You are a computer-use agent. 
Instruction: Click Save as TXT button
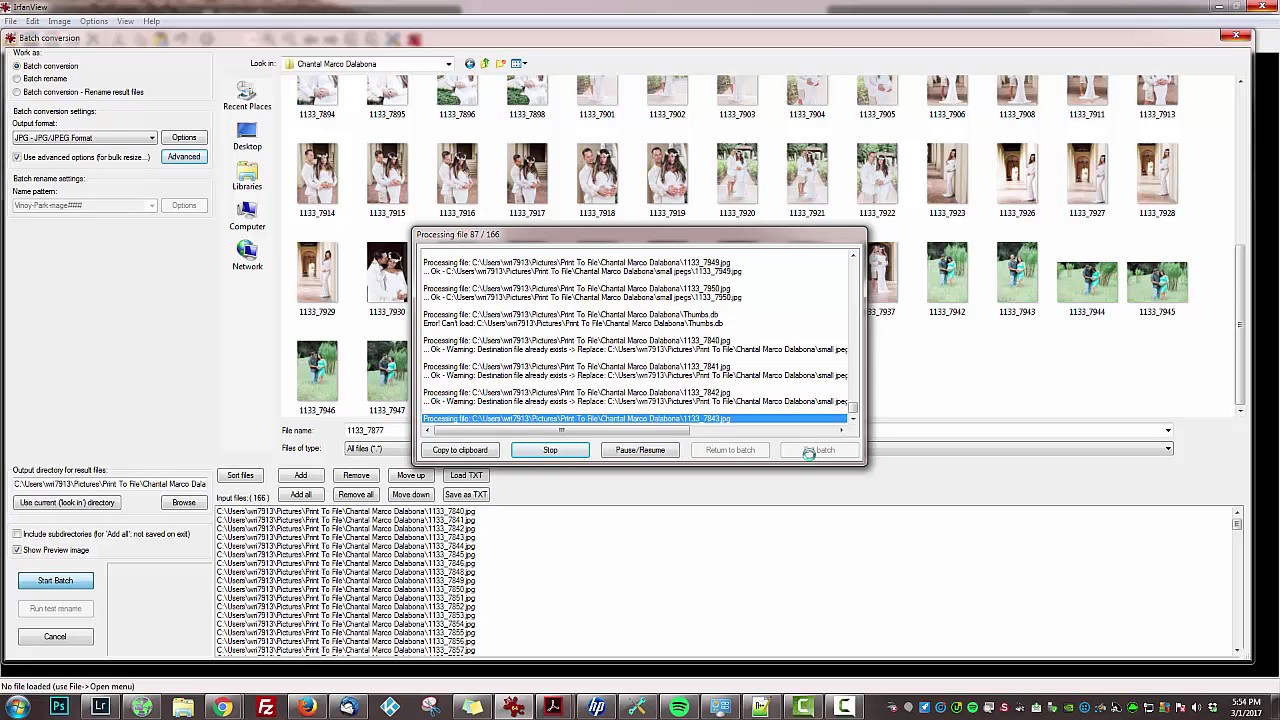pos(466,495)
